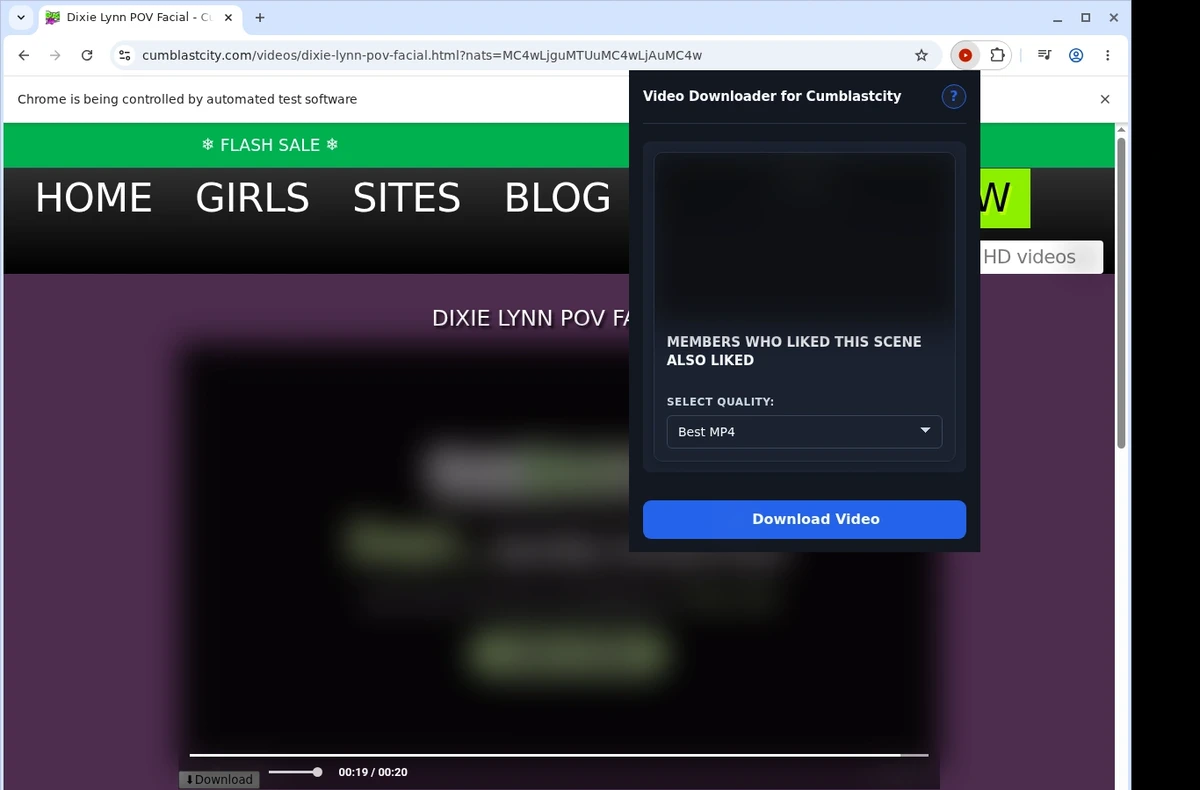
Task: Open help in Video Downloader popup
Action: click(953, 96)
